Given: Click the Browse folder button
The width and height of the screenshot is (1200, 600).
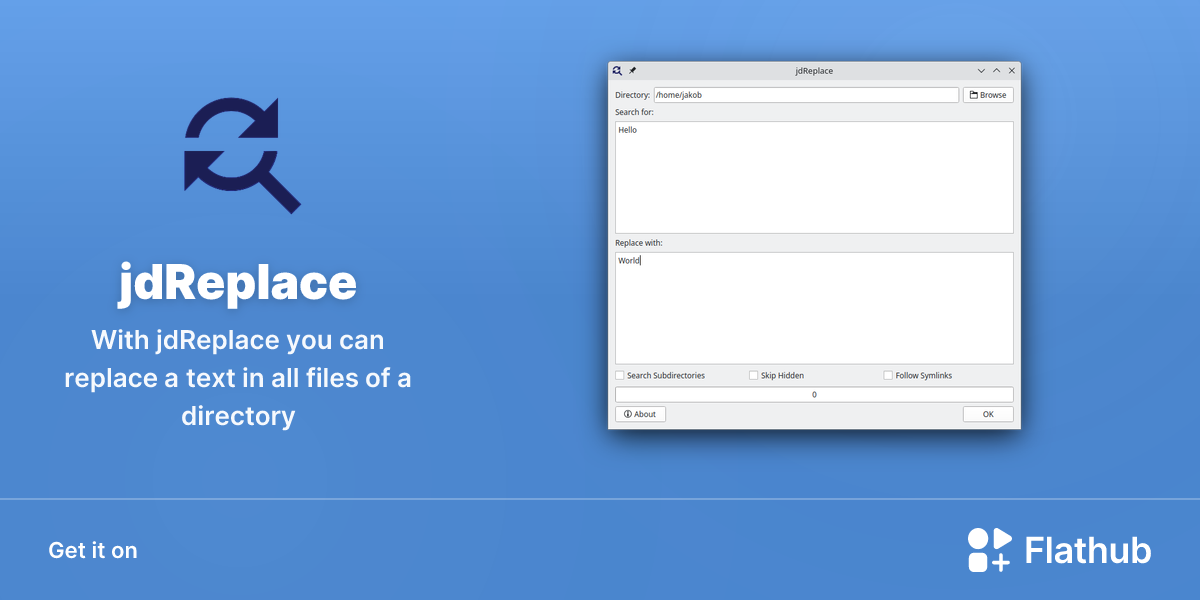Looking at the screenshot, I should click(988, 95).
